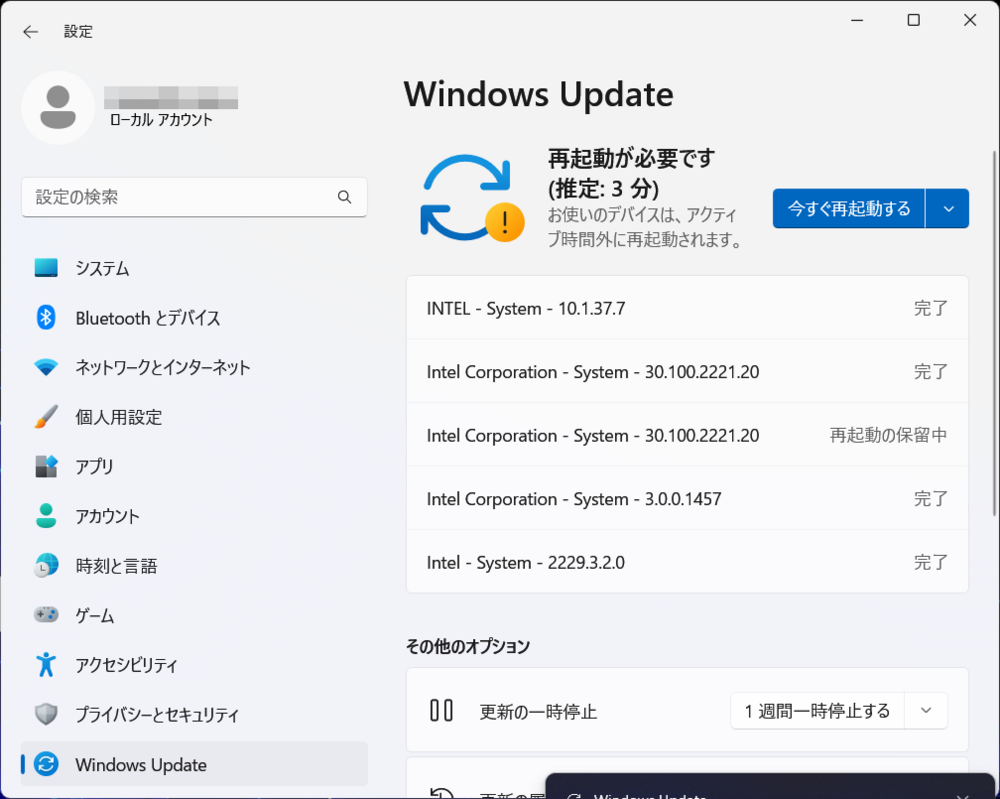The height and width of the screenshot is (799, 1000).
Task: Select Windows Update menu label
Action: click(x=141, y=765)
